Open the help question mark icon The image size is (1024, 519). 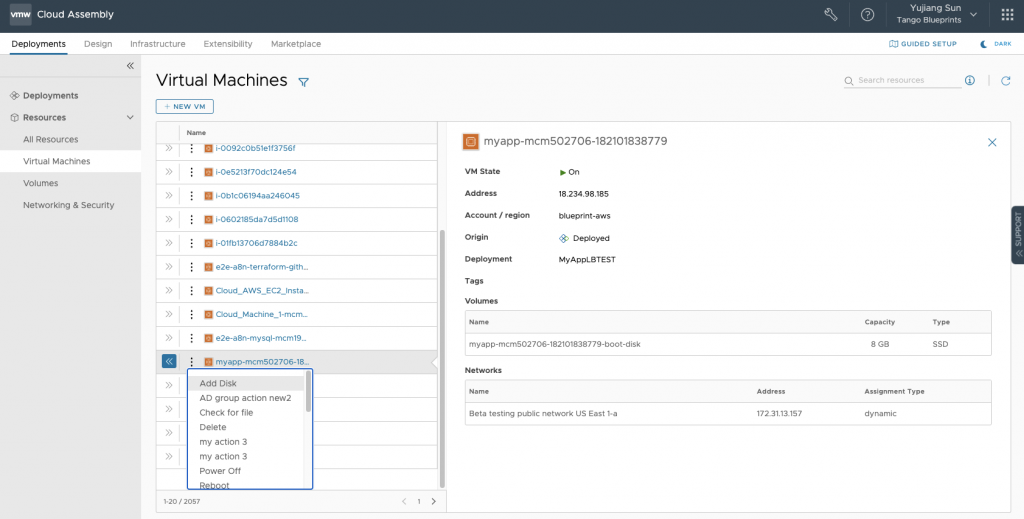(867, 15)
